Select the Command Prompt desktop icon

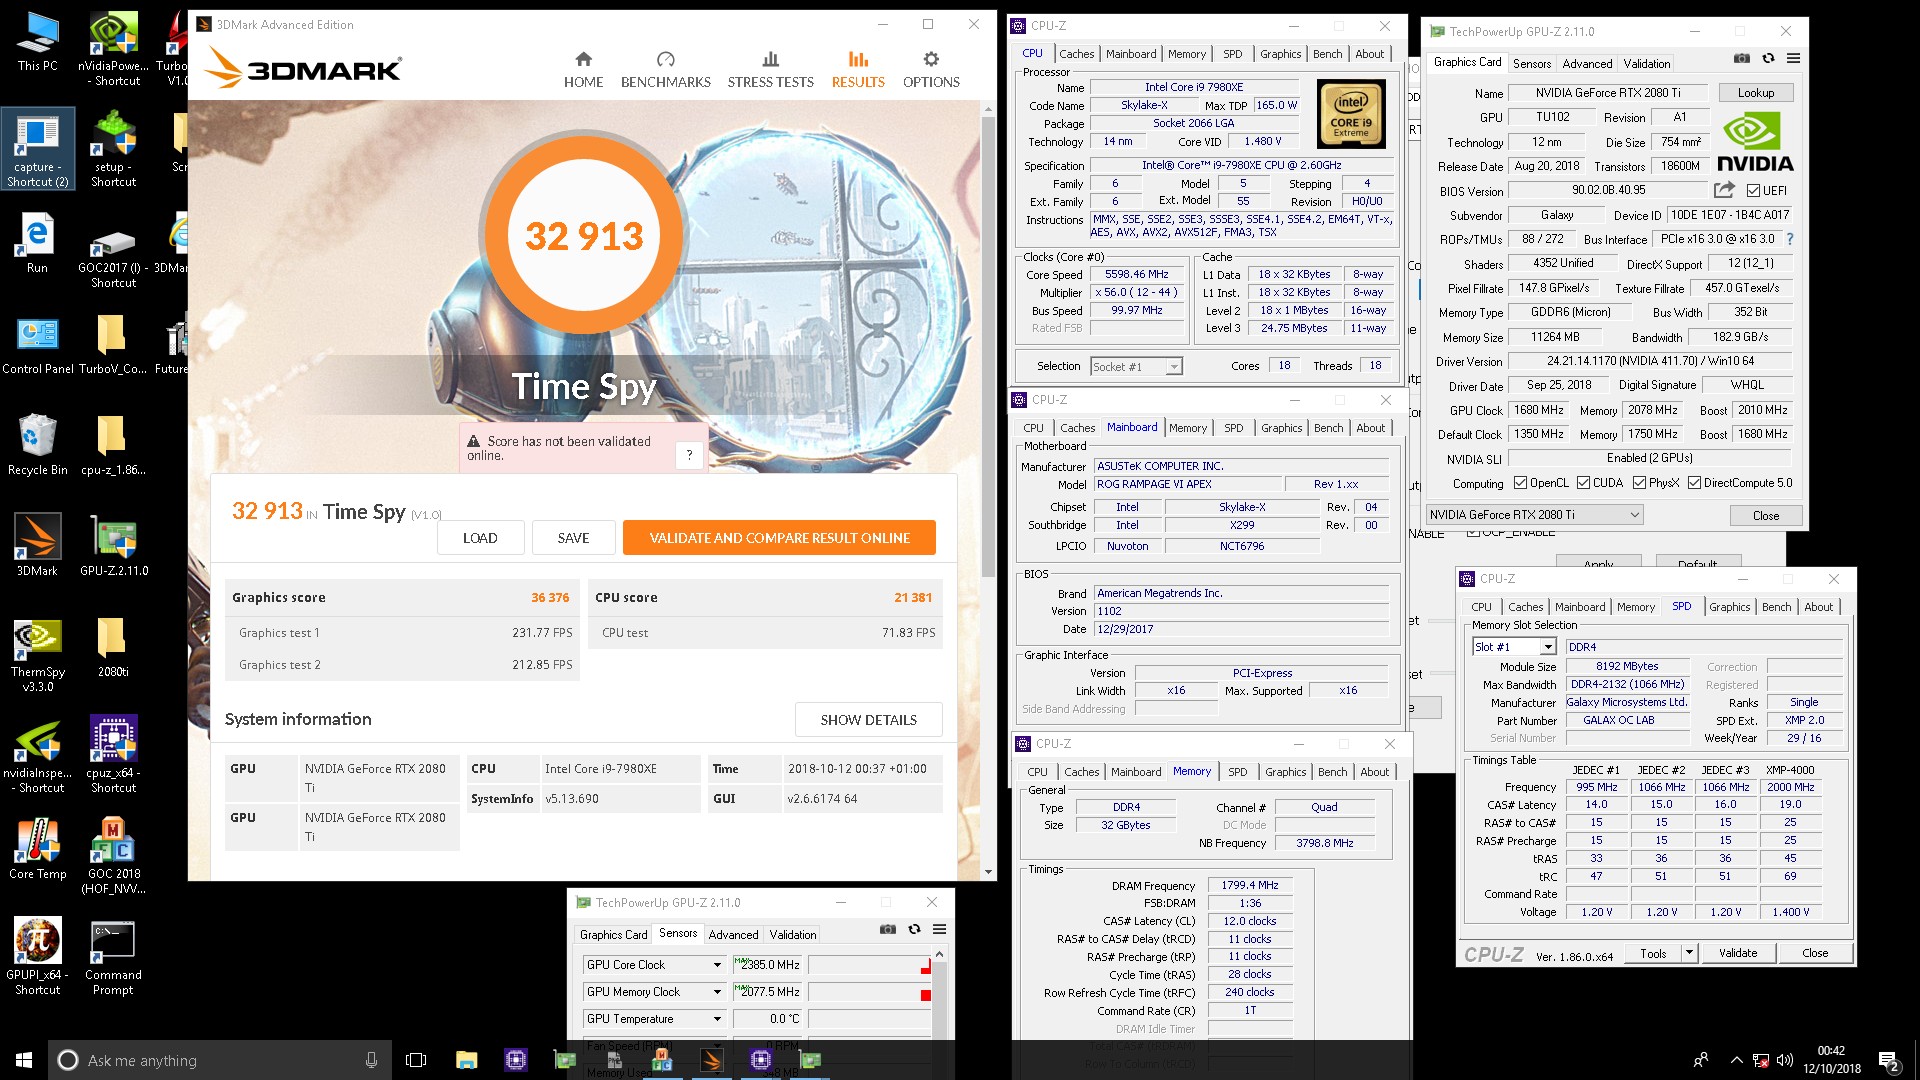[113, 957]
